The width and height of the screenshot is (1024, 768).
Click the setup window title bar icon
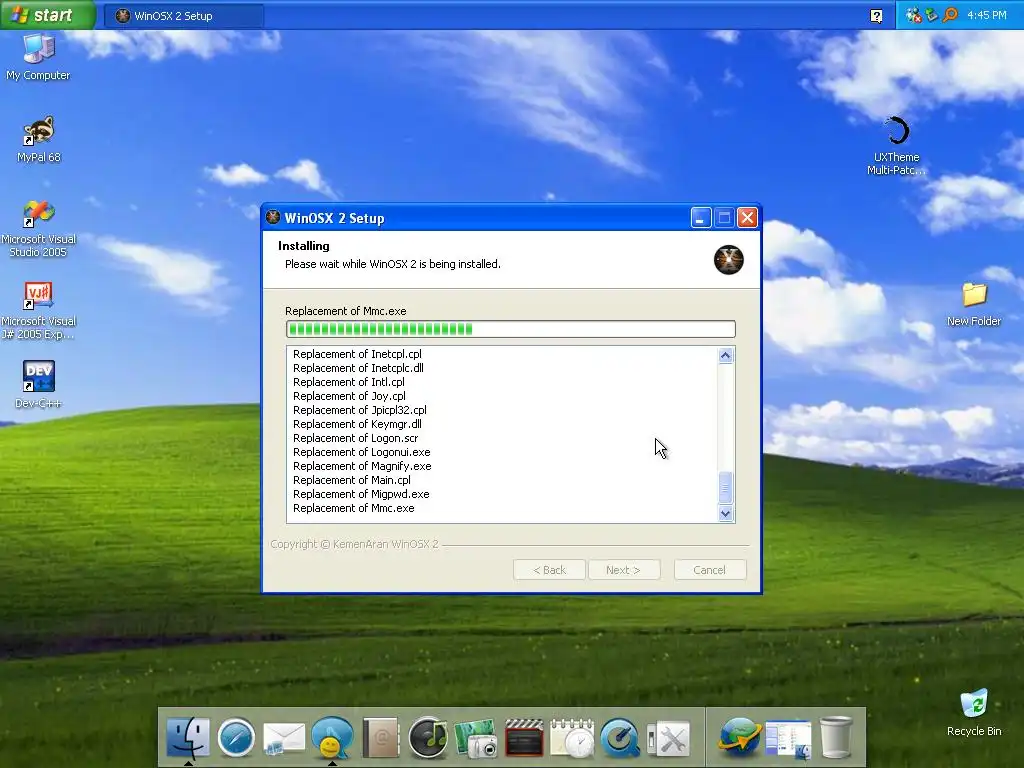tap(273, 217)
